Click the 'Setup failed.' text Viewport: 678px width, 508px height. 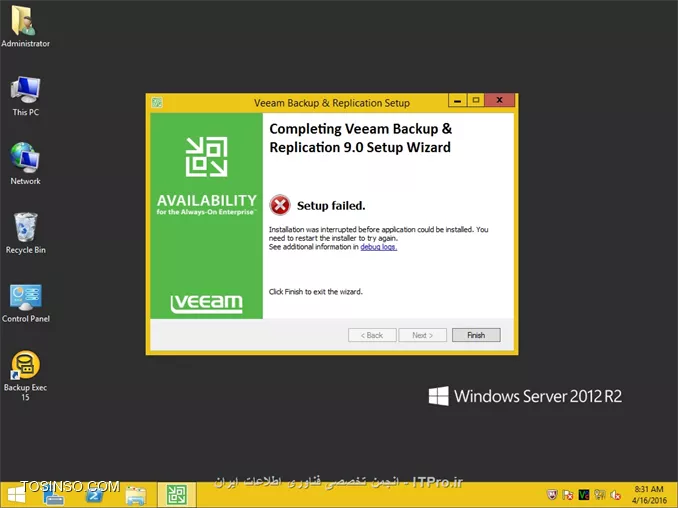[331, 206]
